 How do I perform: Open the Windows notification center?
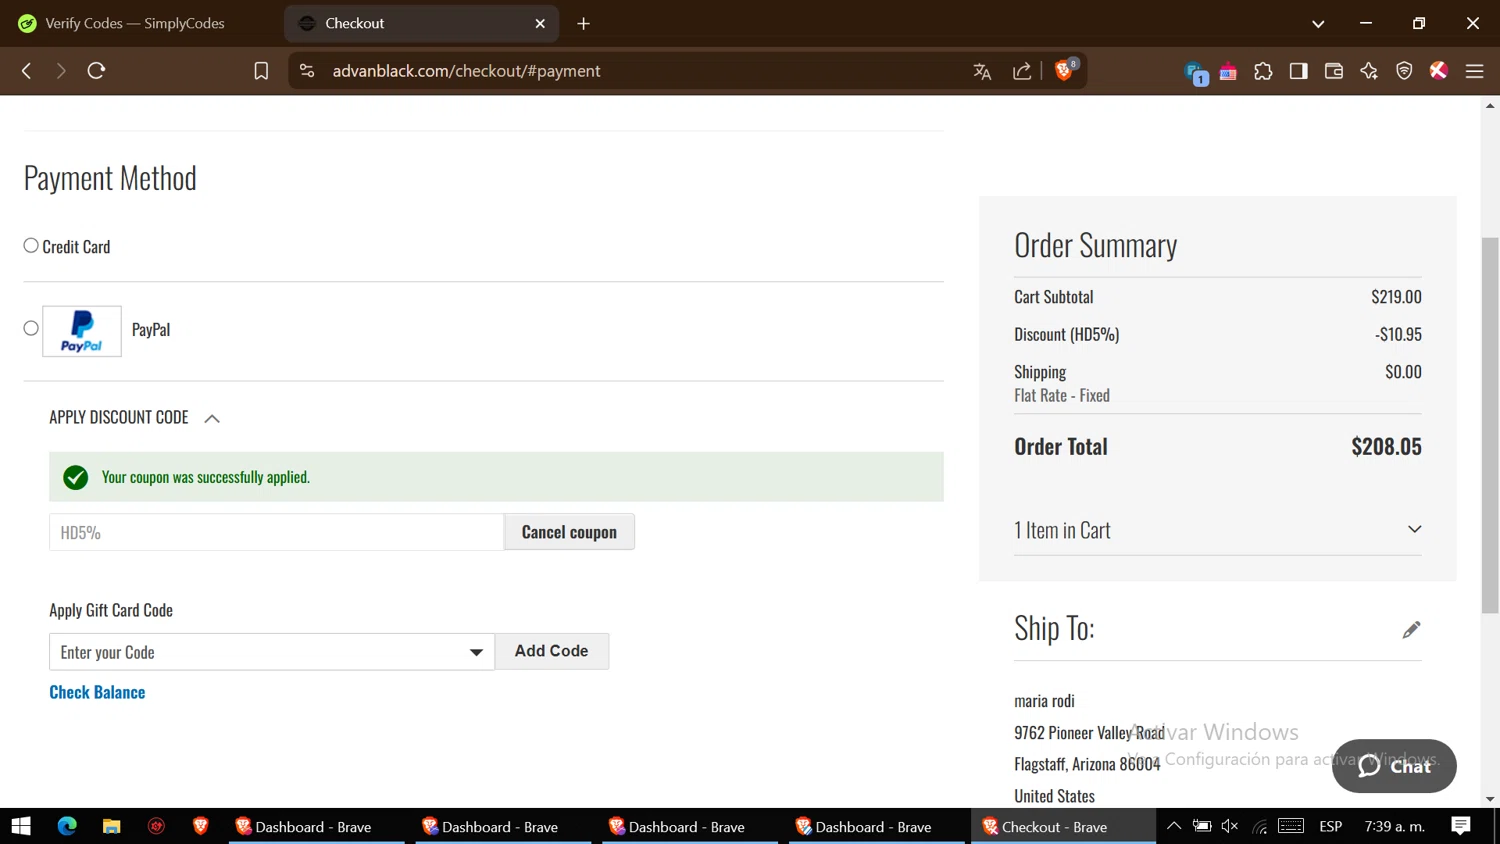pyautogui.click(x=1461, y=826)
